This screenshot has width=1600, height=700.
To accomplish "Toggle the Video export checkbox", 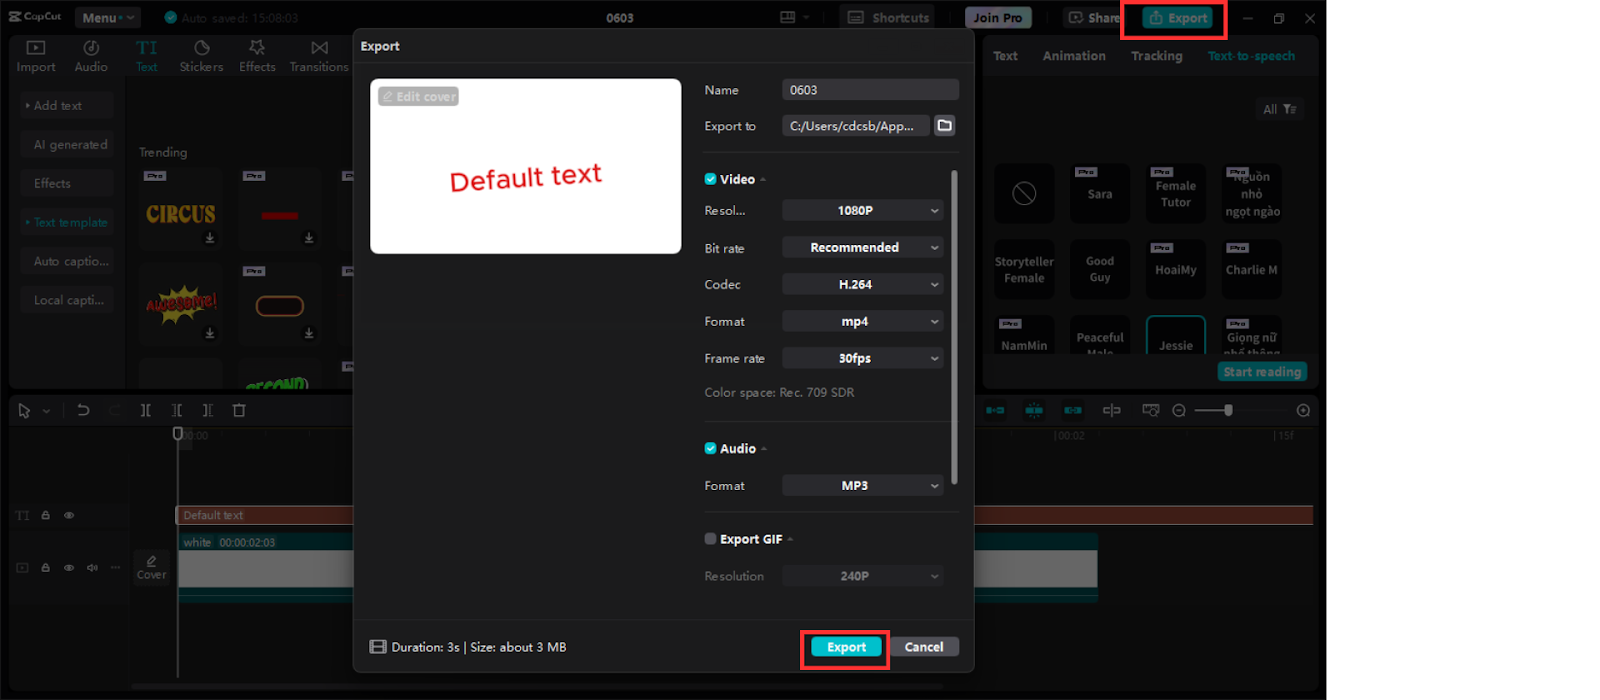I will tap(710, 179).
